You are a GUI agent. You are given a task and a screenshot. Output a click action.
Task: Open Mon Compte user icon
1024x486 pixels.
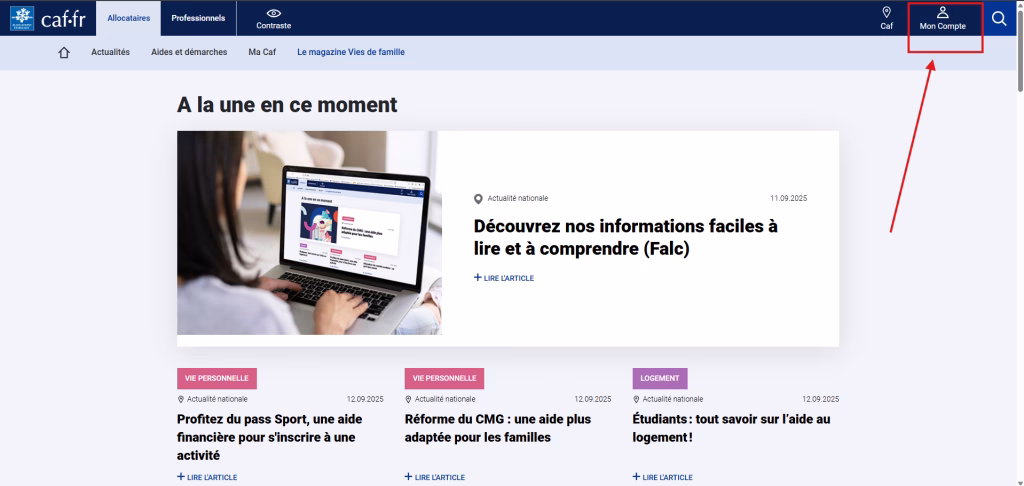pyautogui.click(x=942, y=13)
